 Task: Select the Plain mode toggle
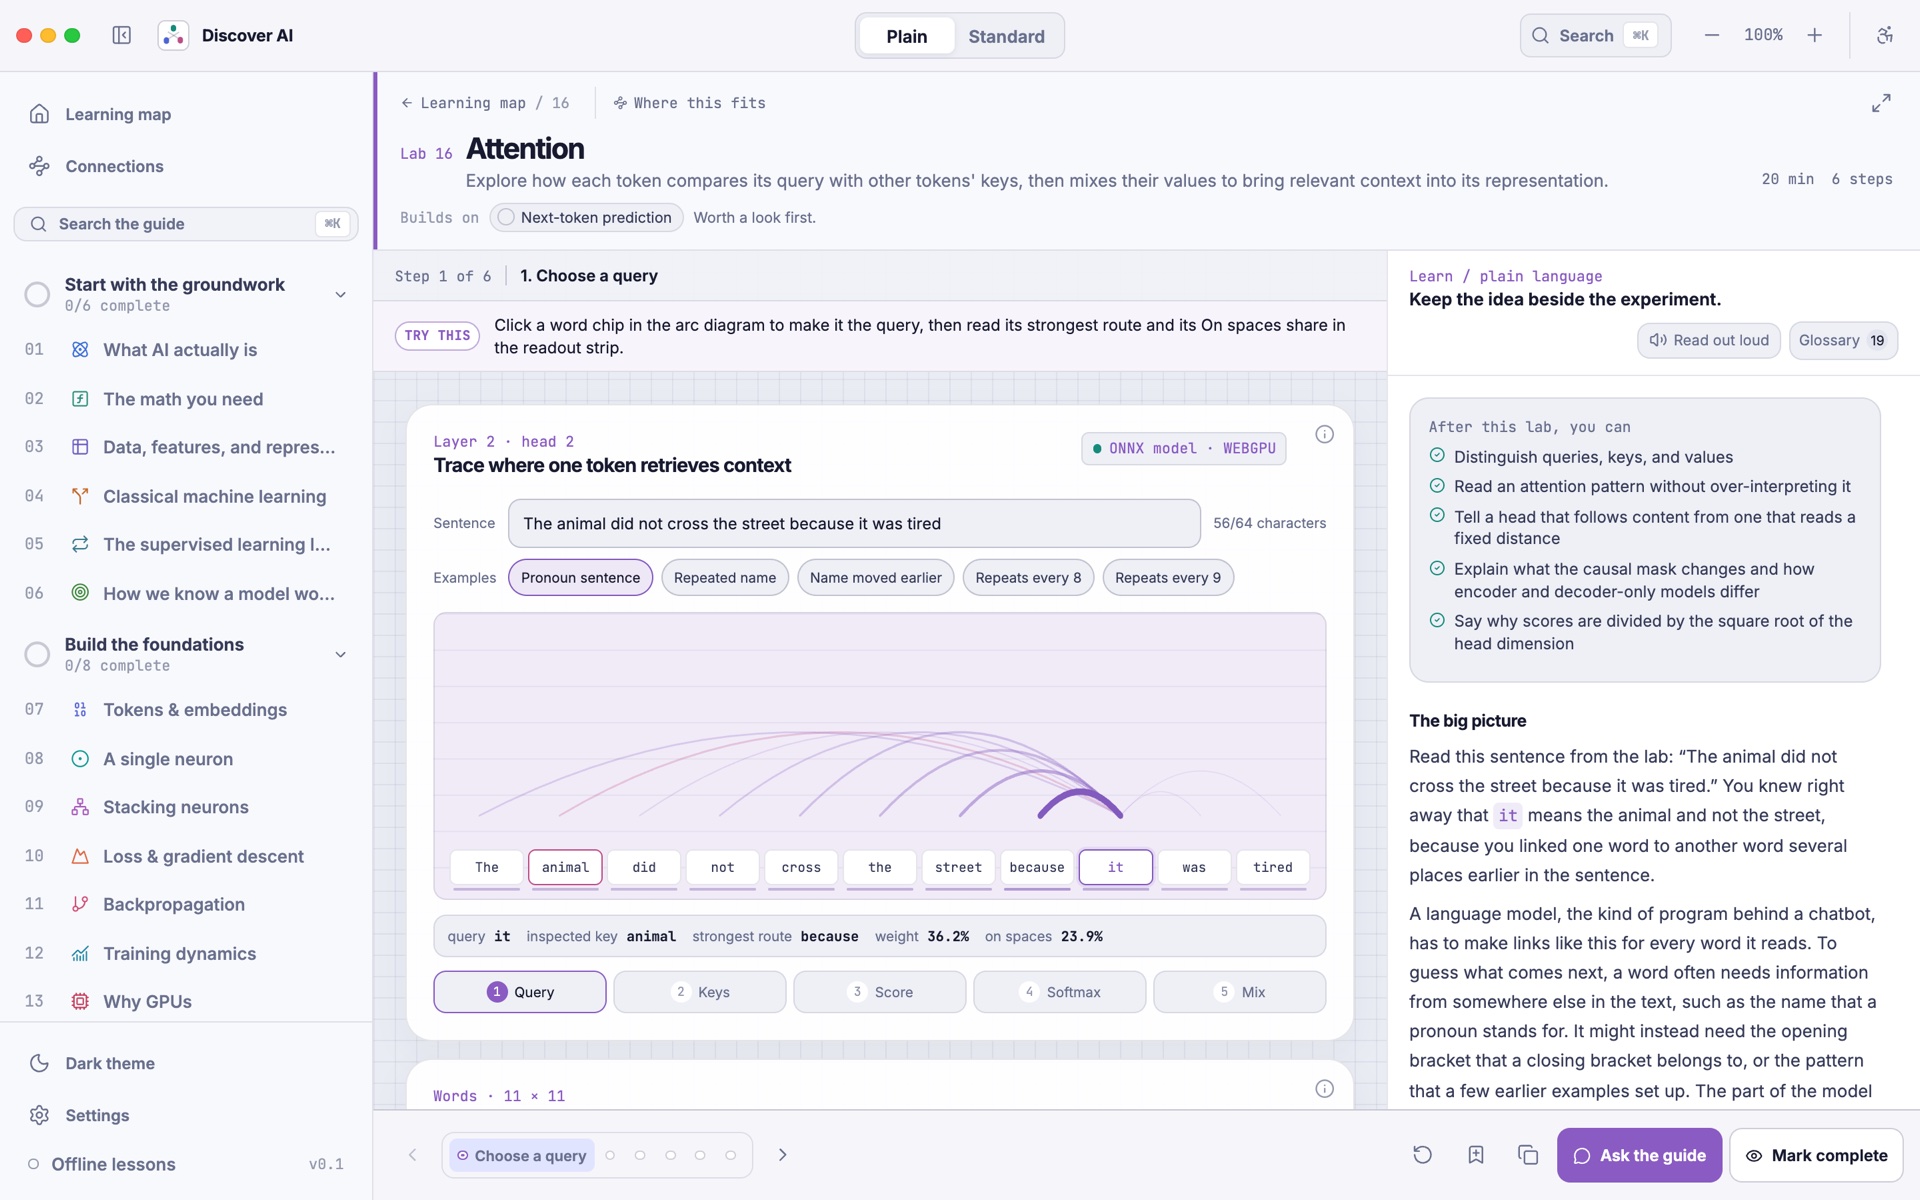[906, 36]
